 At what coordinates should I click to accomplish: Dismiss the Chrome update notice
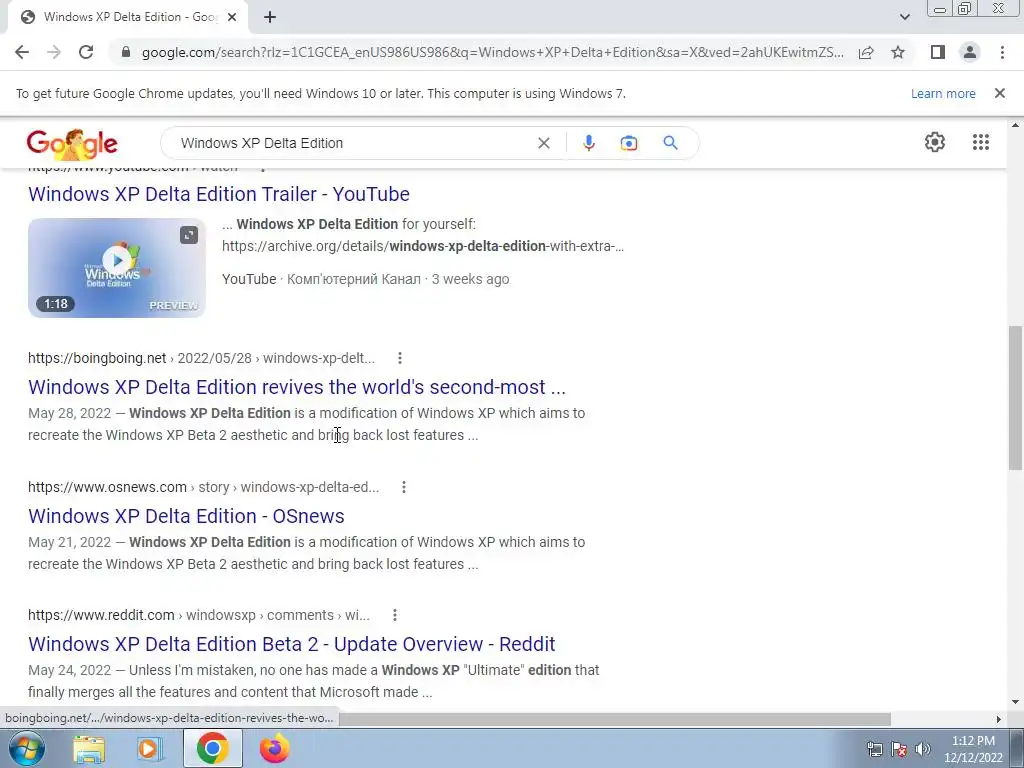pyautogui.click(x=1000, y=93)
